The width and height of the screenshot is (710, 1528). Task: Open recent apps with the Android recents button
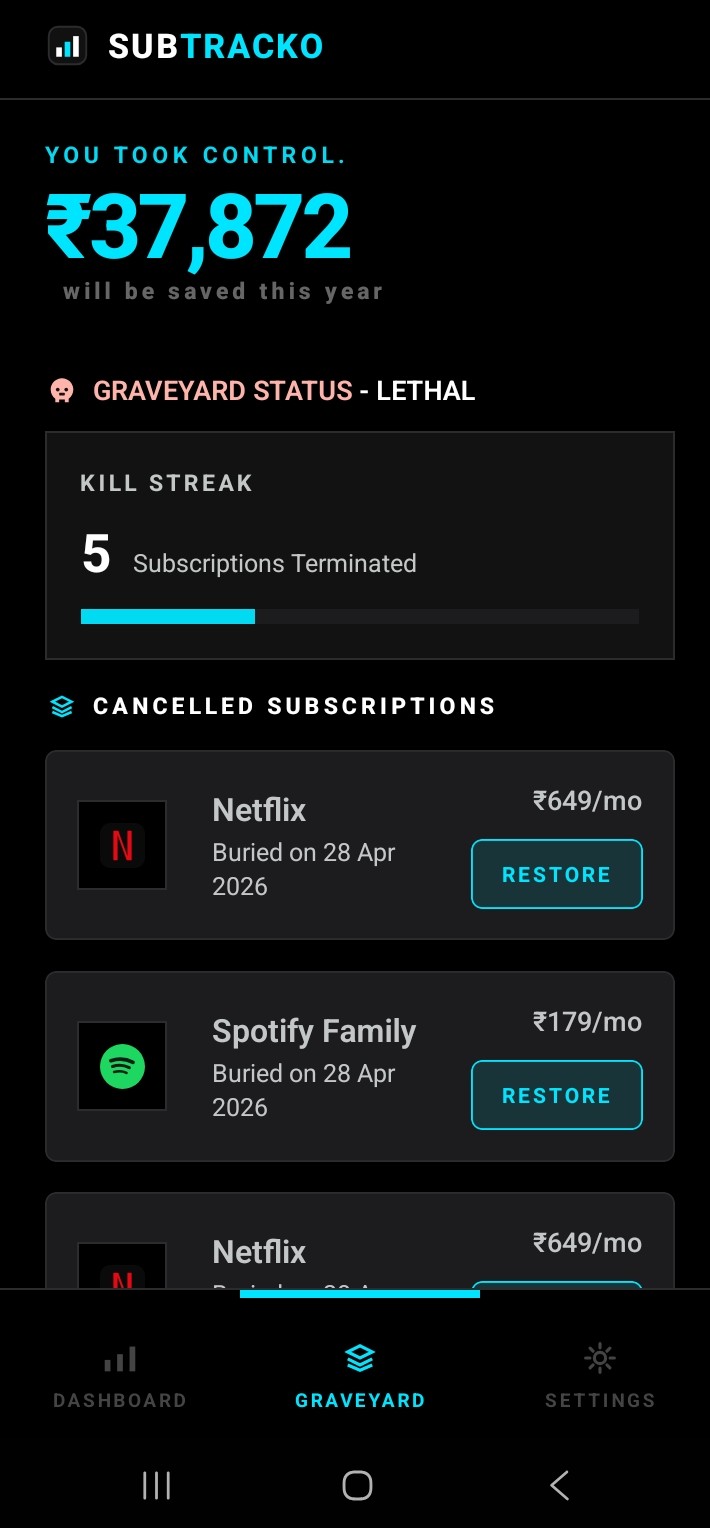click(156, 1486)
